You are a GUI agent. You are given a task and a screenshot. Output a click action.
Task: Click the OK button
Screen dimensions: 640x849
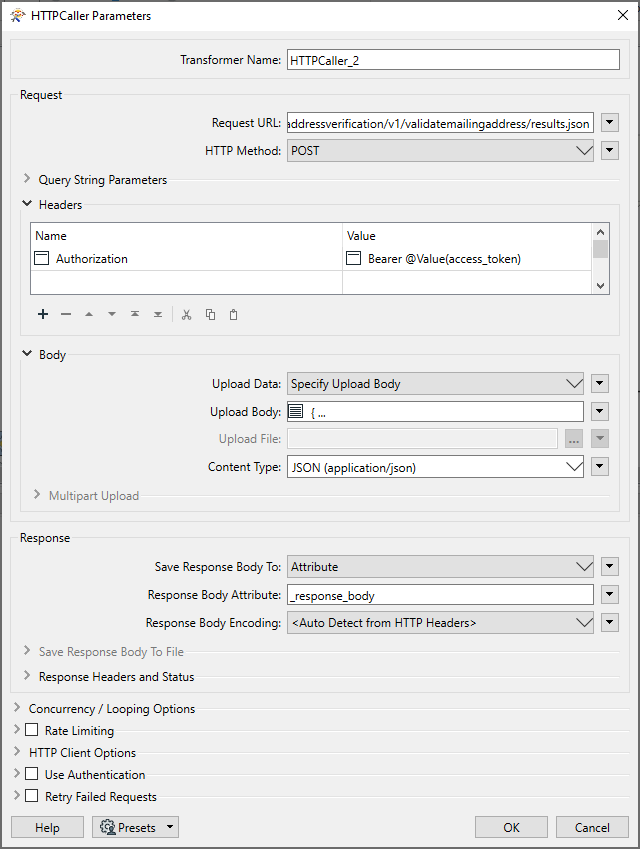pos(511,827)
